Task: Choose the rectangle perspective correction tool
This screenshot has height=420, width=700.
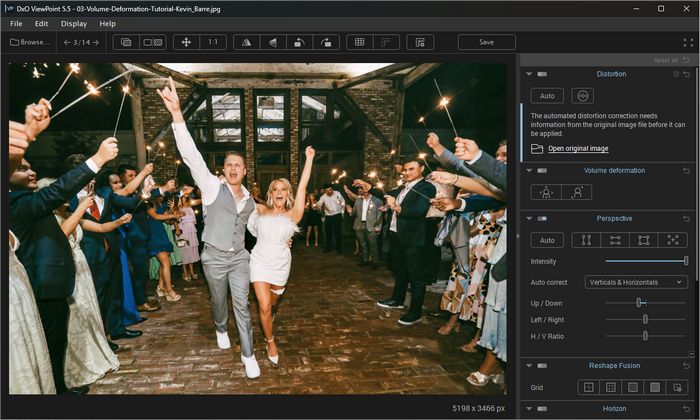Action: [644, 240]
